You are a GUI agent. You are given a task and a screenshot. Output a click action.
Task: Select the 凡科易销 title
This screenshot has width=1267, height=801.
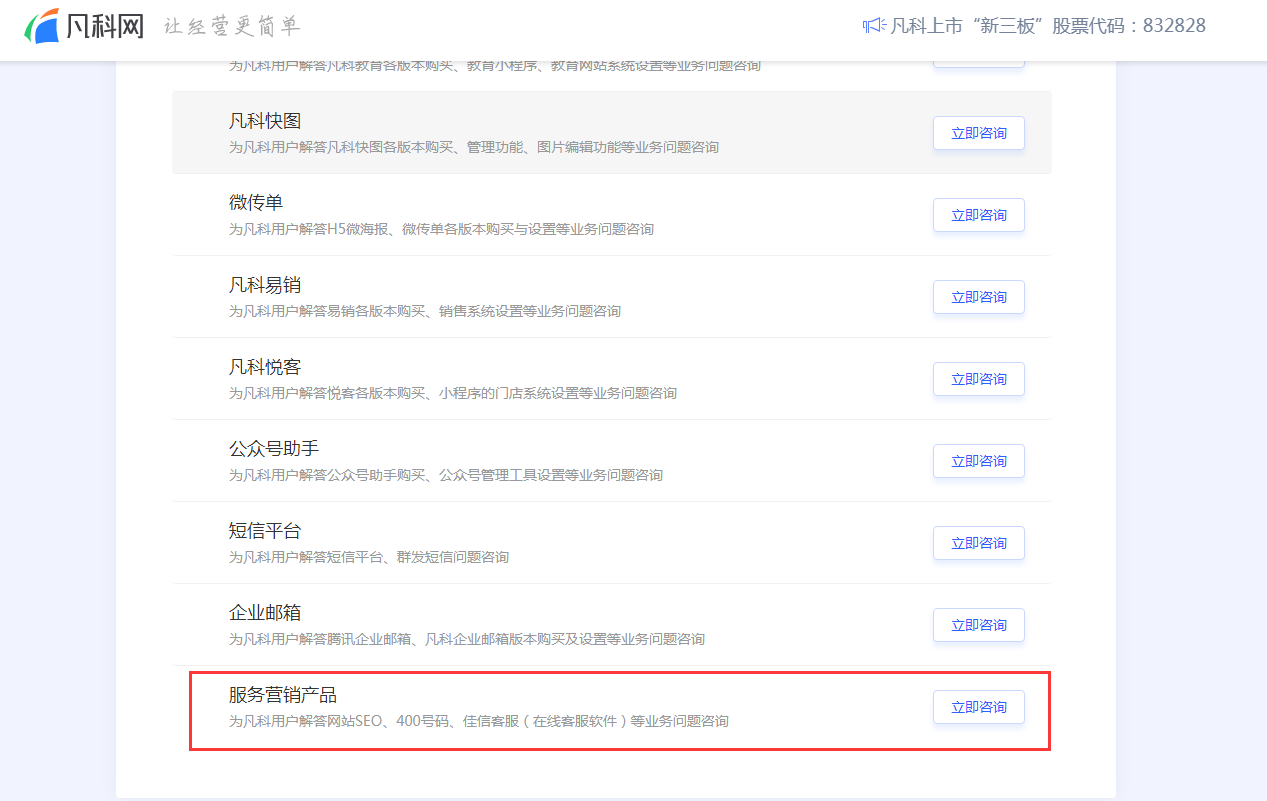265,285
